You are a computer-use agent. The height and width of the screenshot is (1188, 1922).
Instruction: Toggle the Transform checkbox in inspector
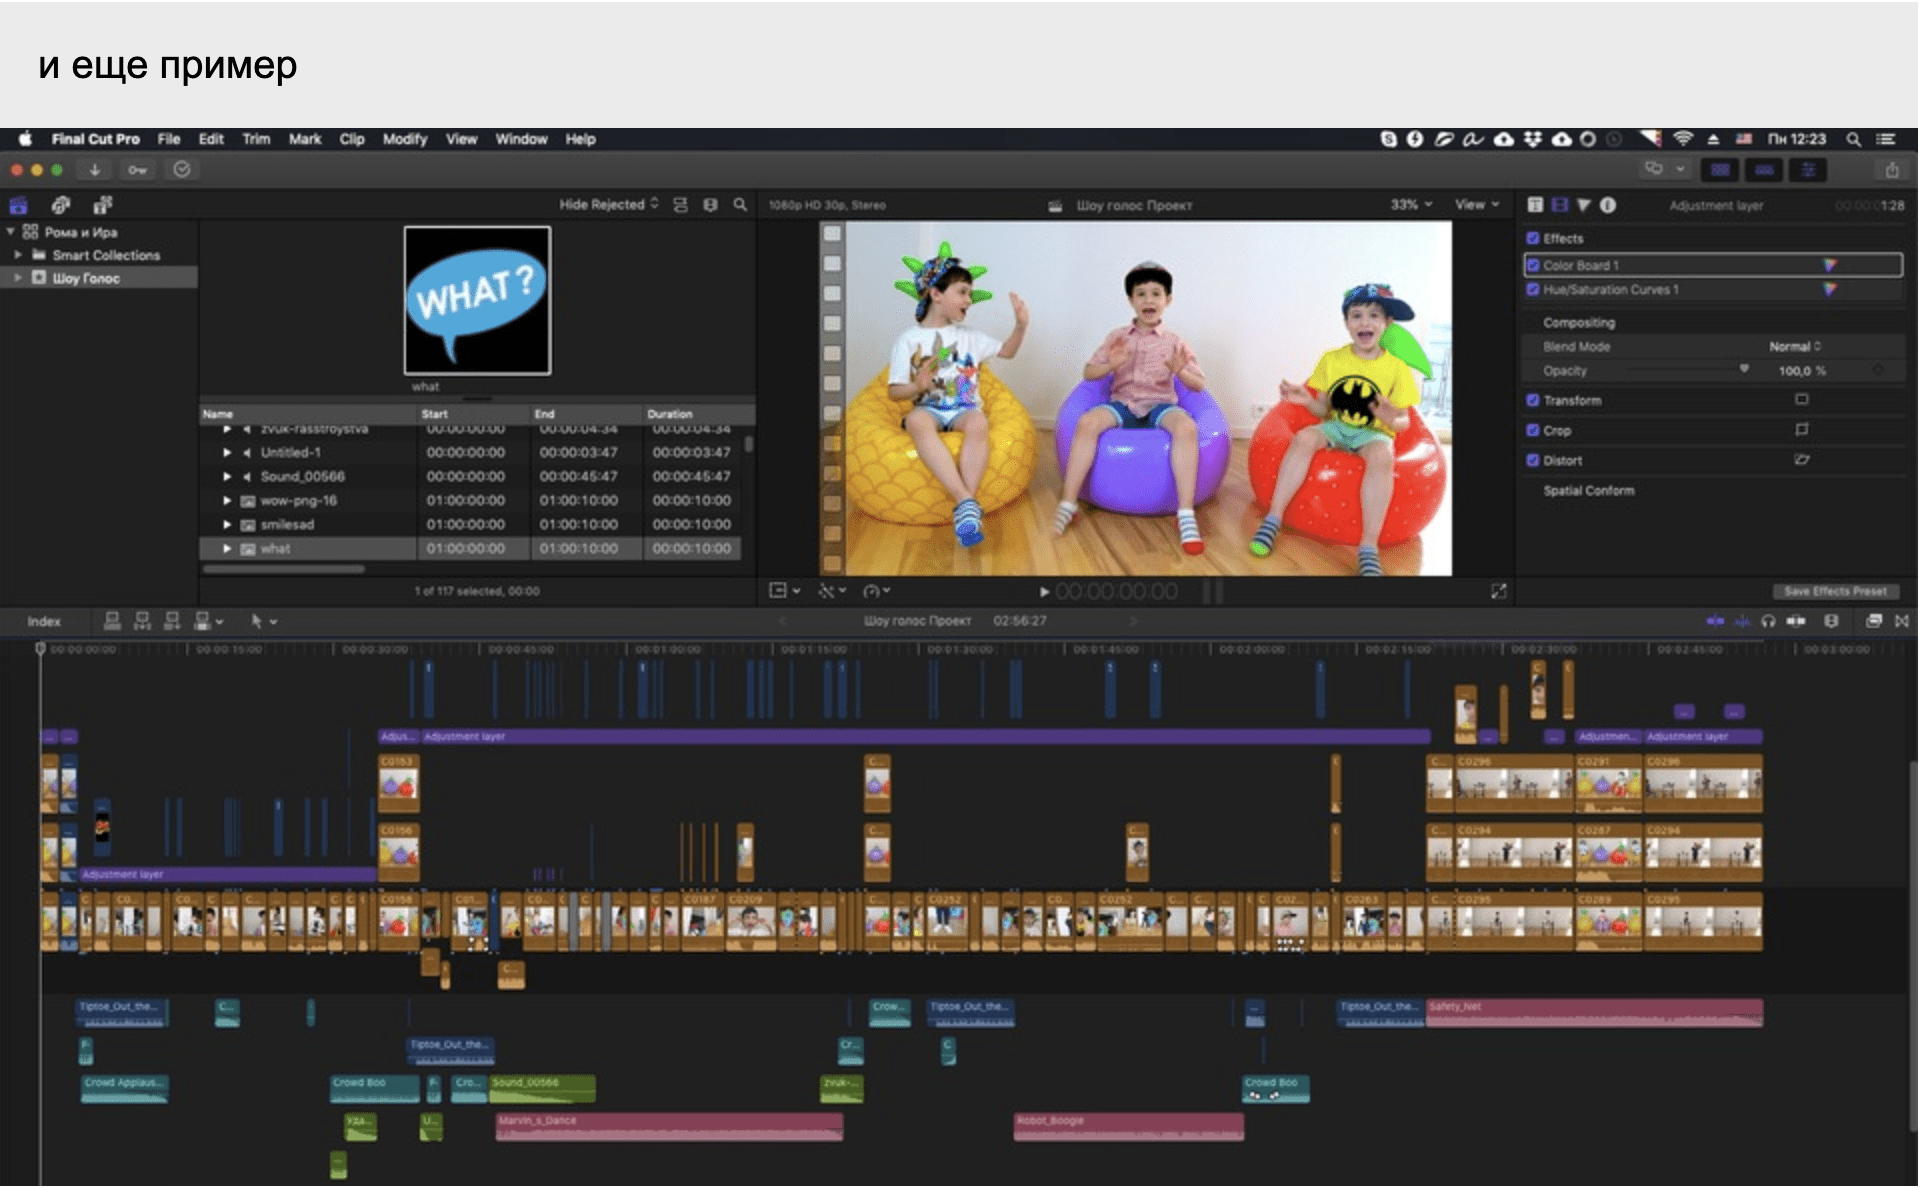pos(1533,400)
